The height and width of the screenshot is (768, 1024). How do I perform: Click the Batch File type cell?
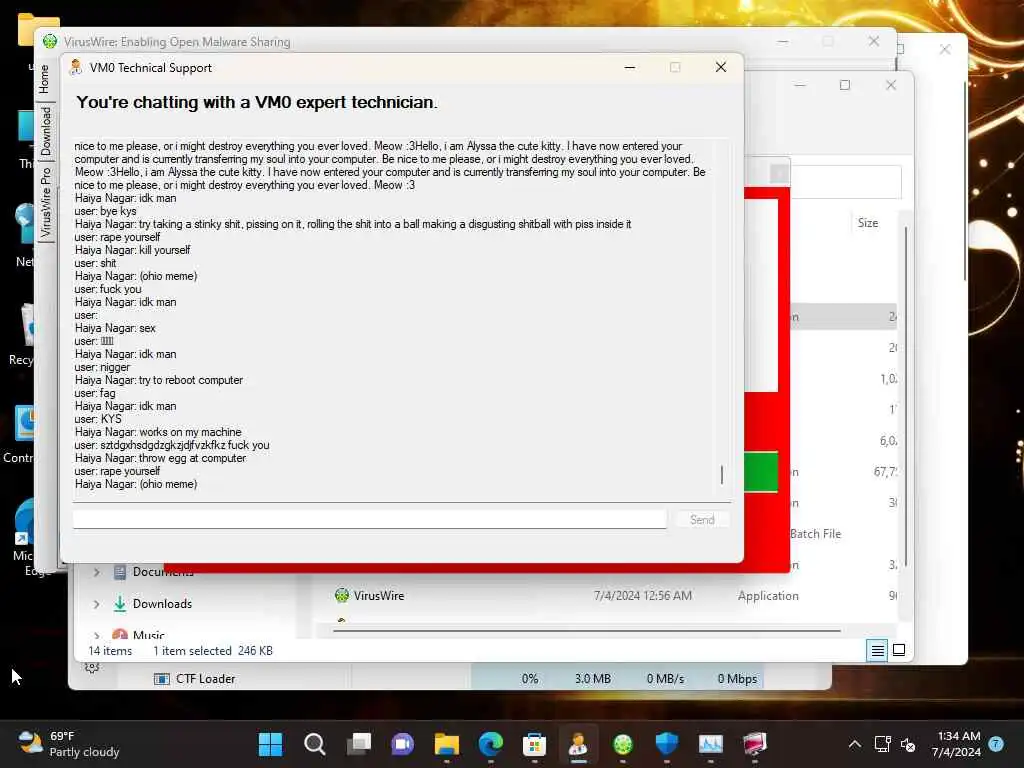(815, 534)
